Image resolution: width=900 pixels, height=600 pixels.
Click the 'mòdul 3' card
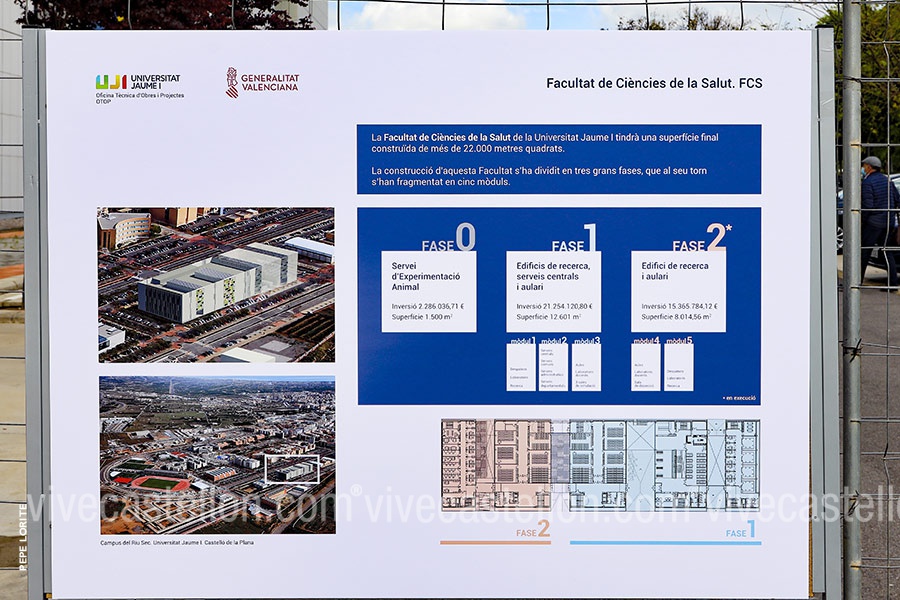587,365
